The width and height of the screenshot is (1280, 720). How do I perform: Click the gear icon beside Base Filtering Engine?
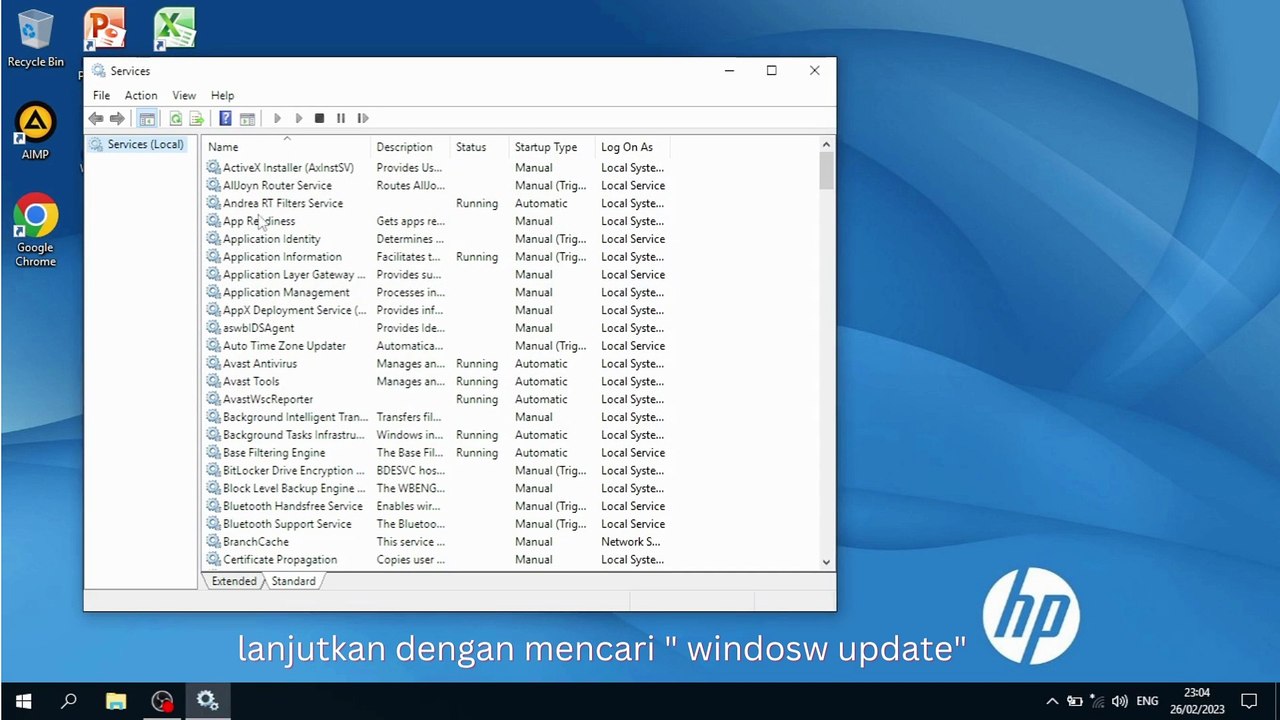[213, 453]
